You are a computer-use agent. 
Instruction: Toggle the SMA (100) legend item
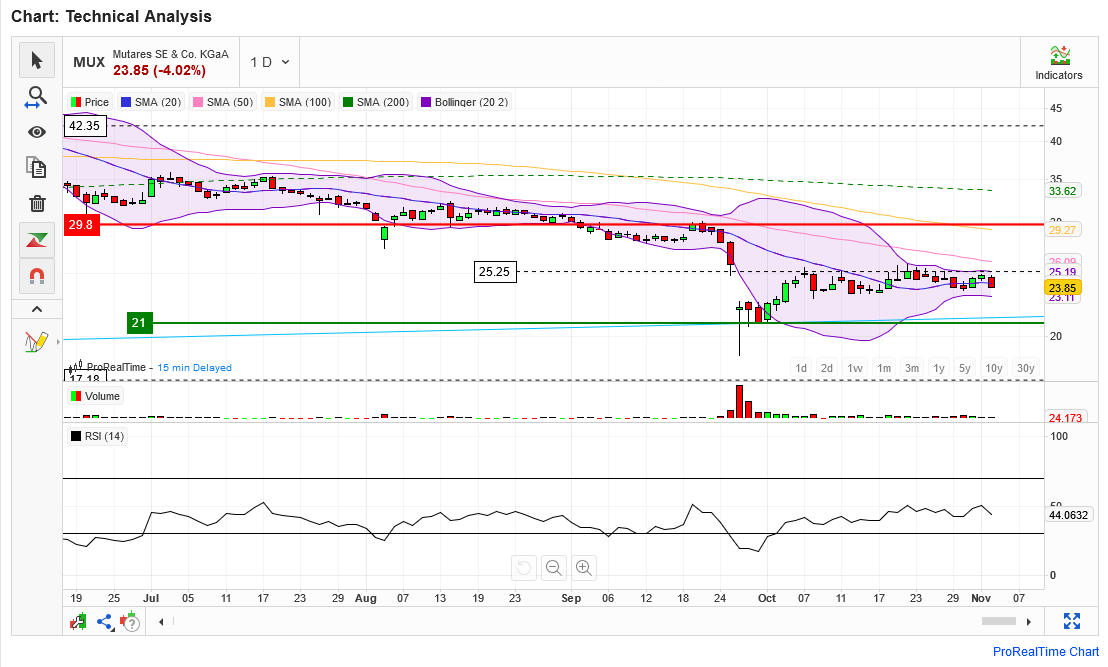click(297, 102)
